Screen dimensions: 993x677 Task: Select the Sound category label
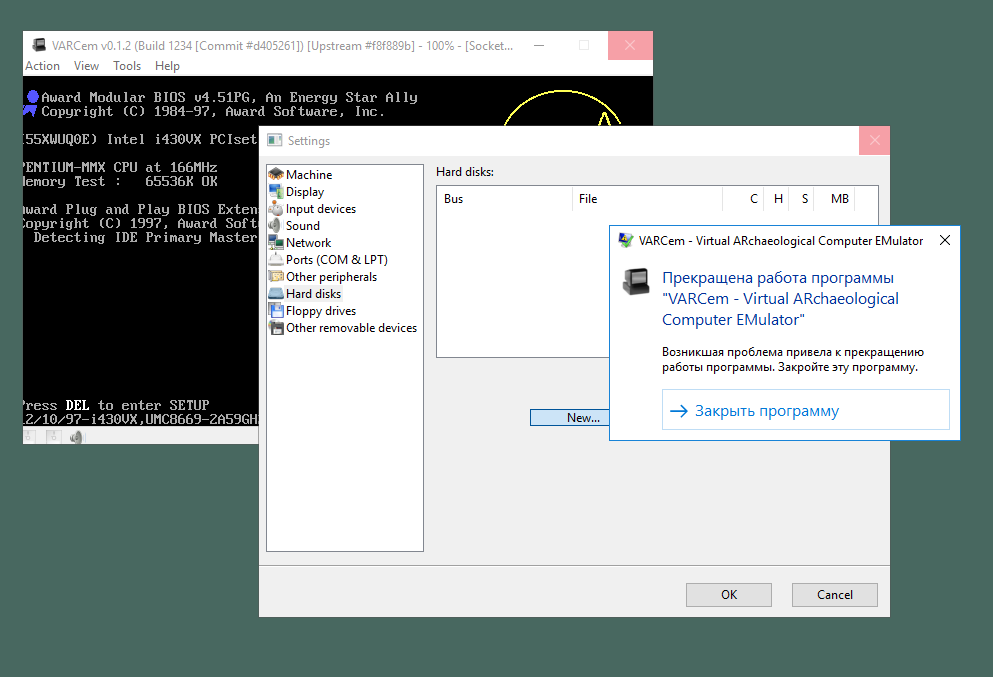tap(303, 225)
